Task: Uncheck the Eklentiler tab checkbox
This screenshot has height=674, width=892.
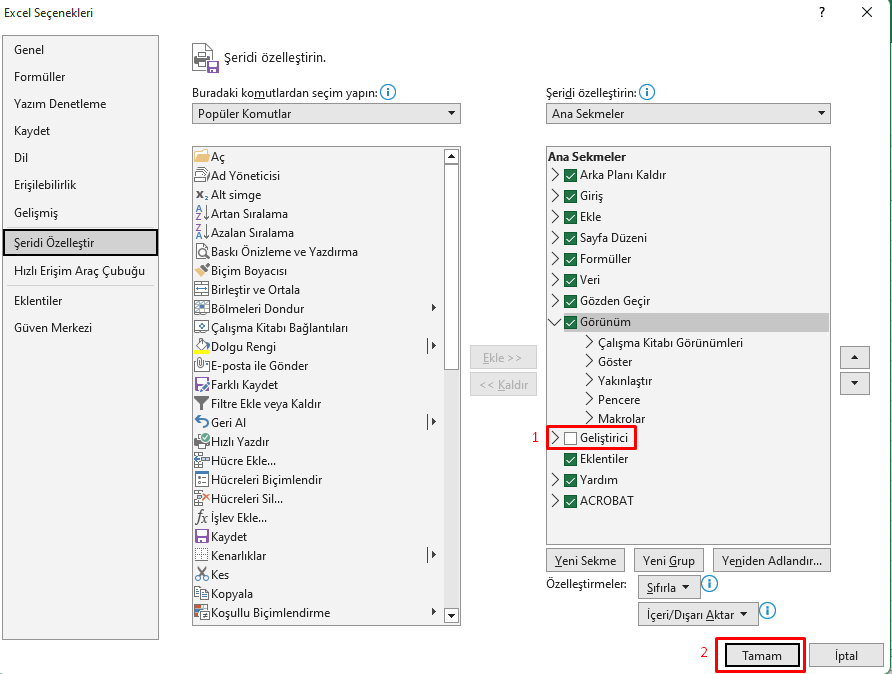Action: tap(570, 459)
